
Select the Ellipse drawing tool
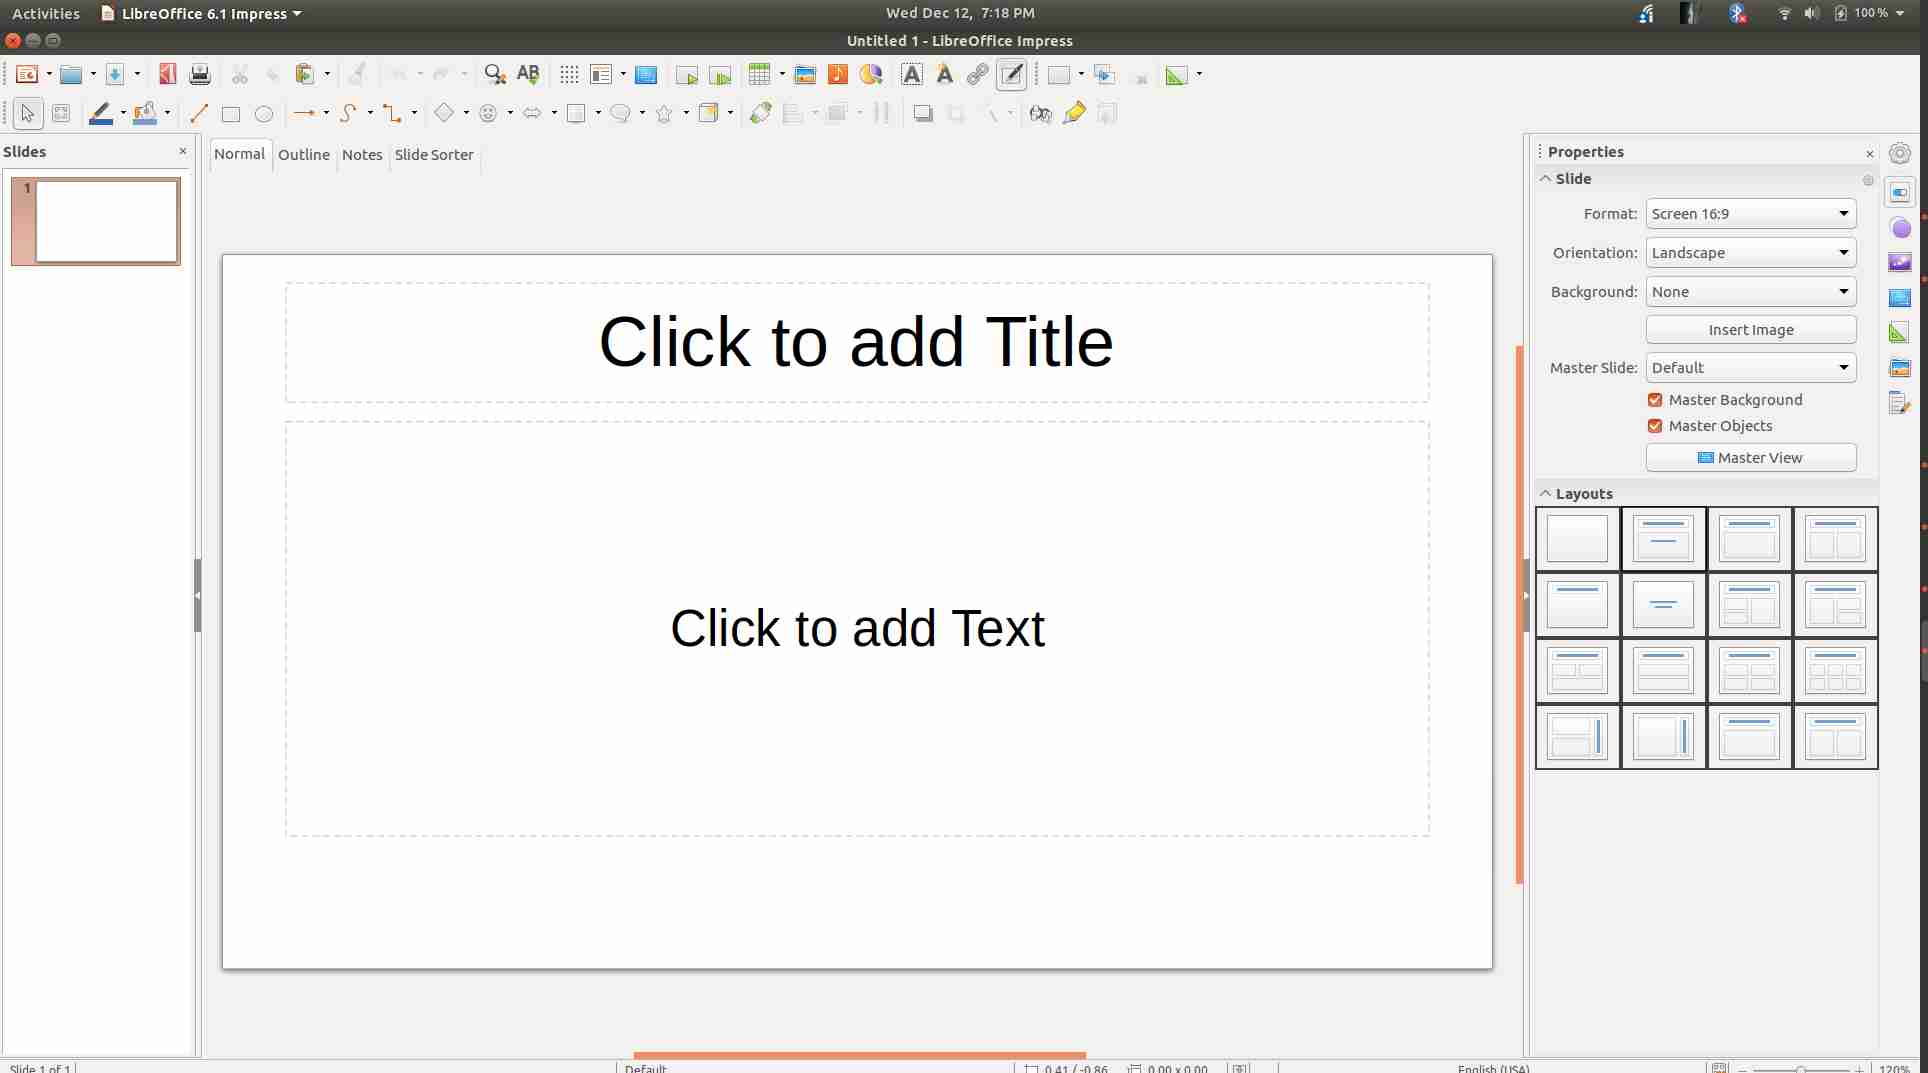coord(264,113)
